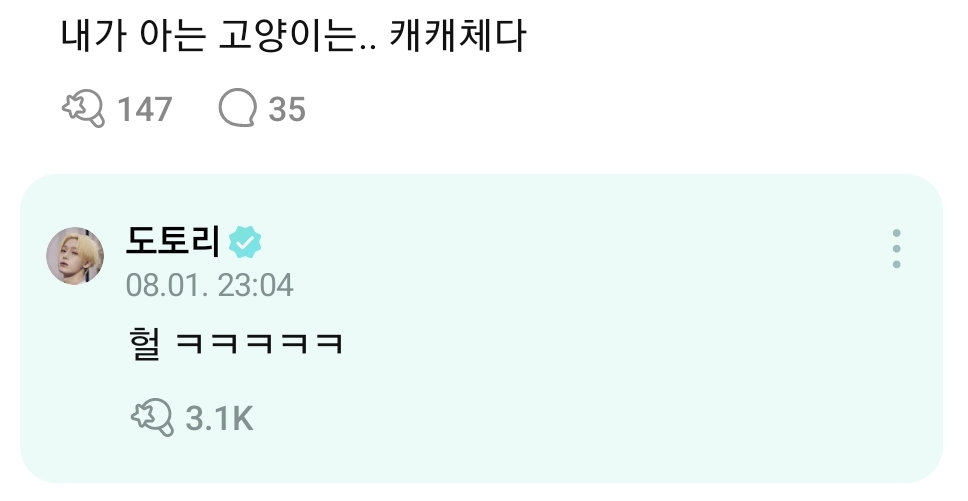The image size is (968, 501).
Task: Open the three-dot options menu on 도토리's comment
Action: coord(896,249)
